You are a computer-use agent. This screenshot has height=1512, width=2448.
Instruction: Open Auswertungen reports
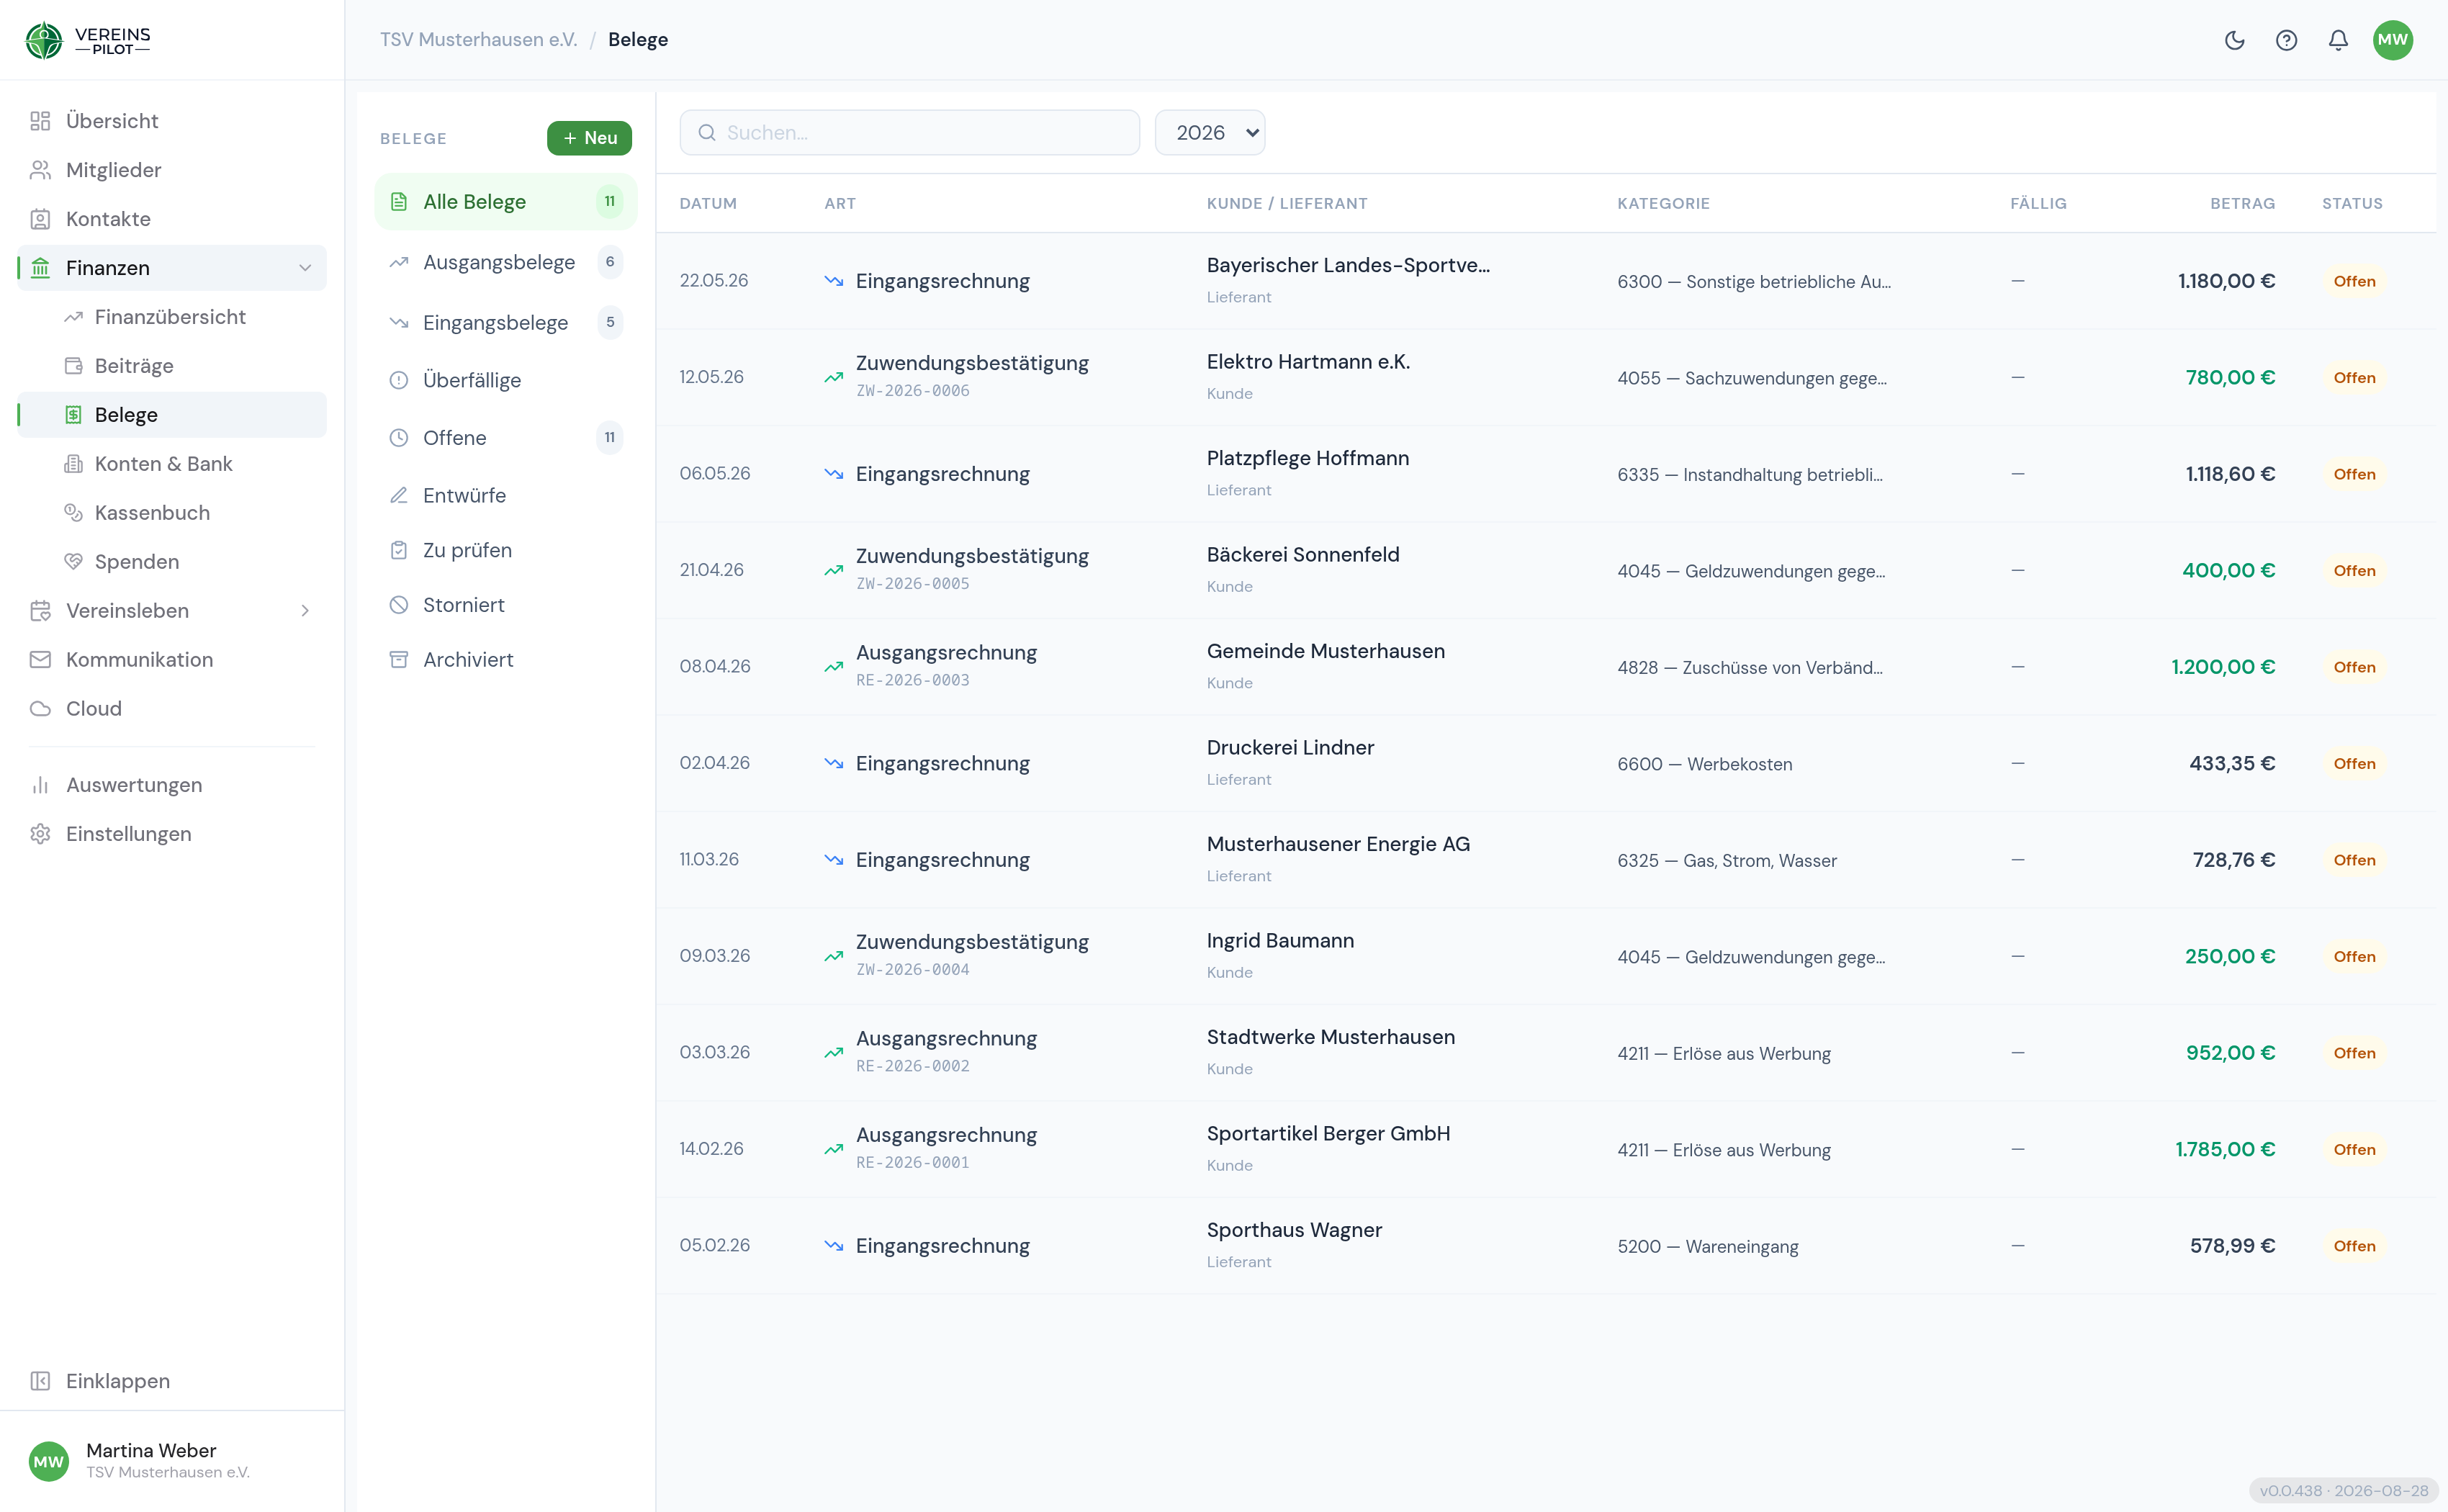click(172, 785)
